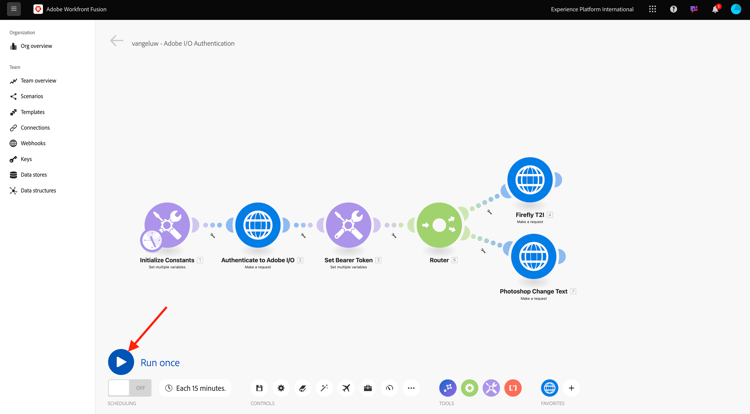Click the Adobe Workfront Fusion logo

coord(38,9)
